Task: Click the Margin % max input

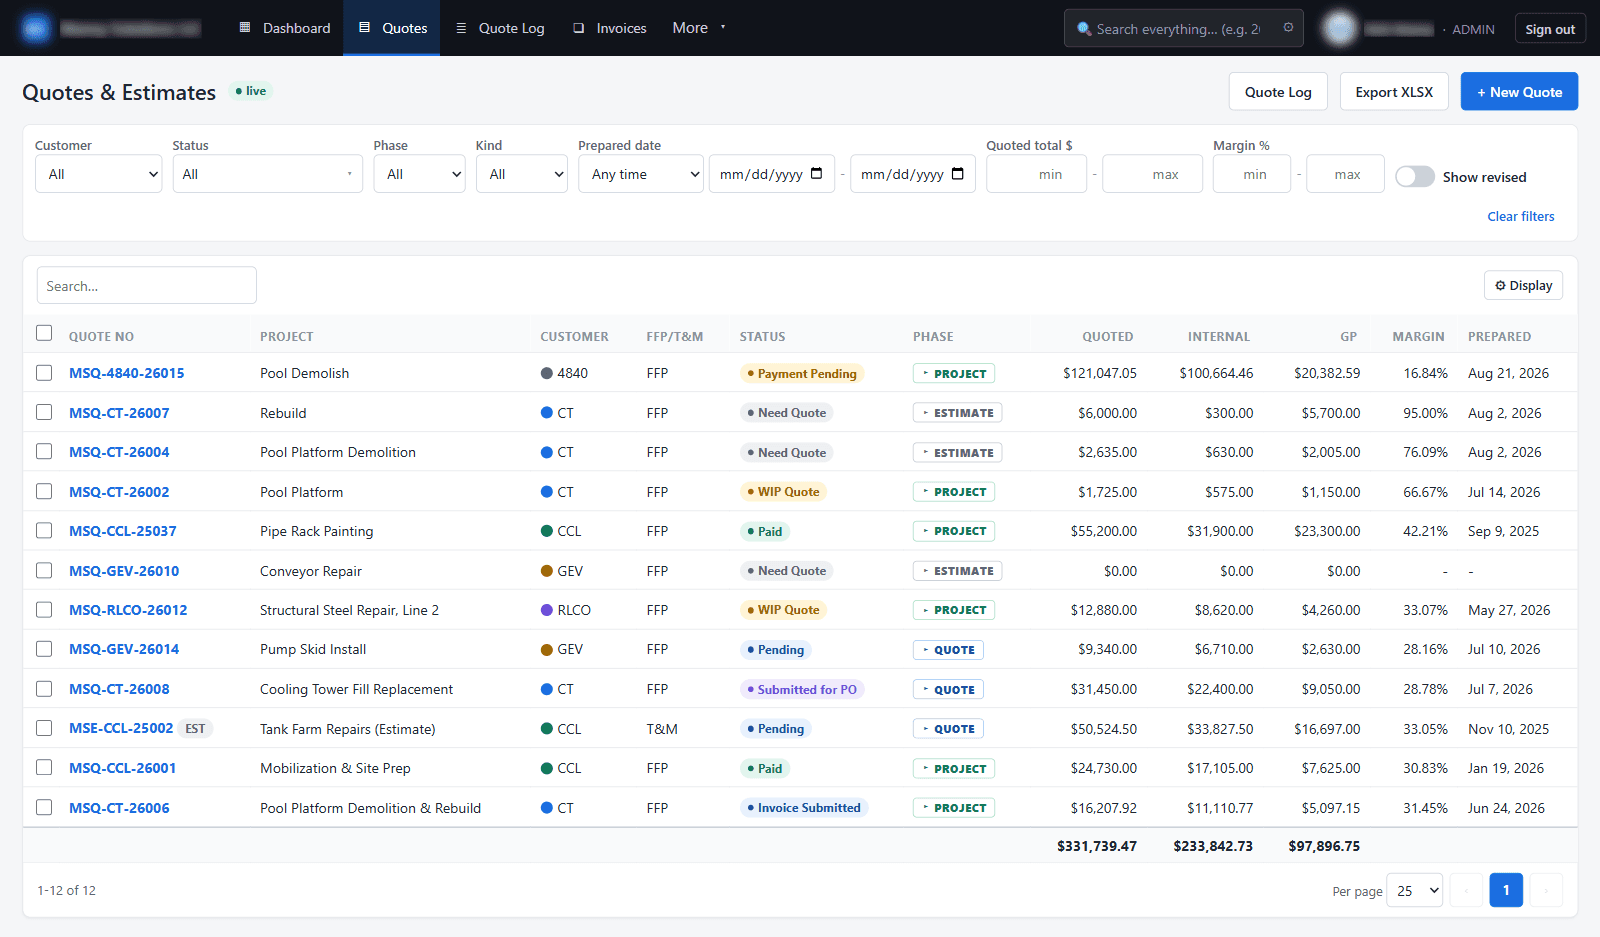Action: pyautogui.click(x=1345, y=174)
